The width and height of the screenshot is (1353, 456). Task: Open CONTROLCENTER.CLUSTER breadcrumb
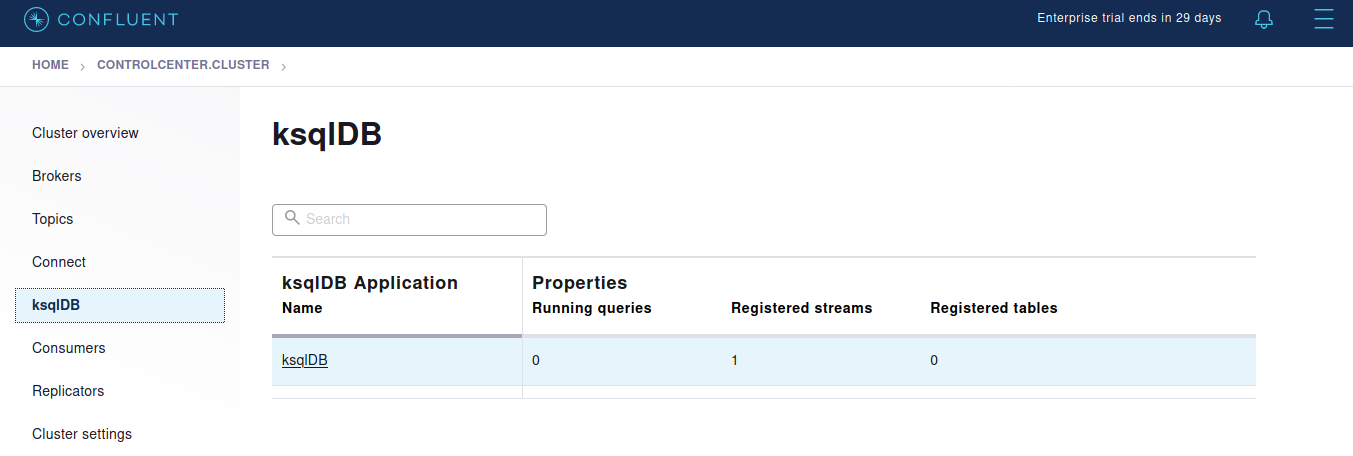183,65
